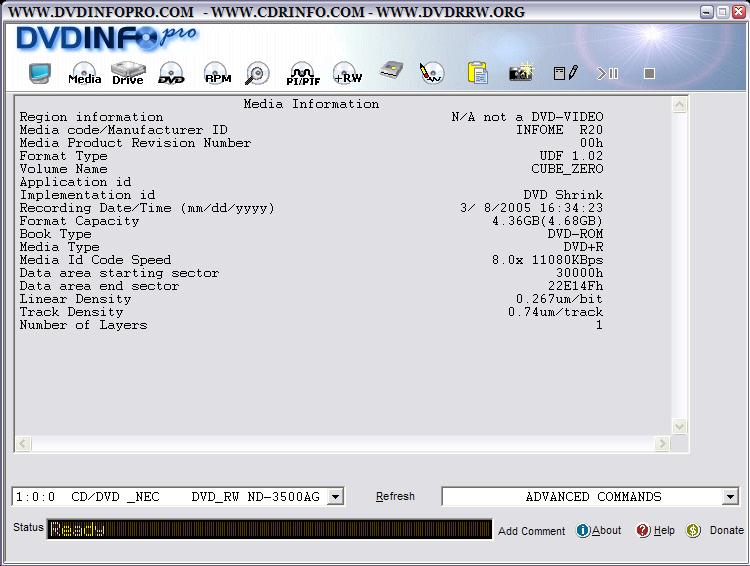This screenshot has height=566, width=750.
Task: Click the Refresh button
Action: click(x=395, y=497)
